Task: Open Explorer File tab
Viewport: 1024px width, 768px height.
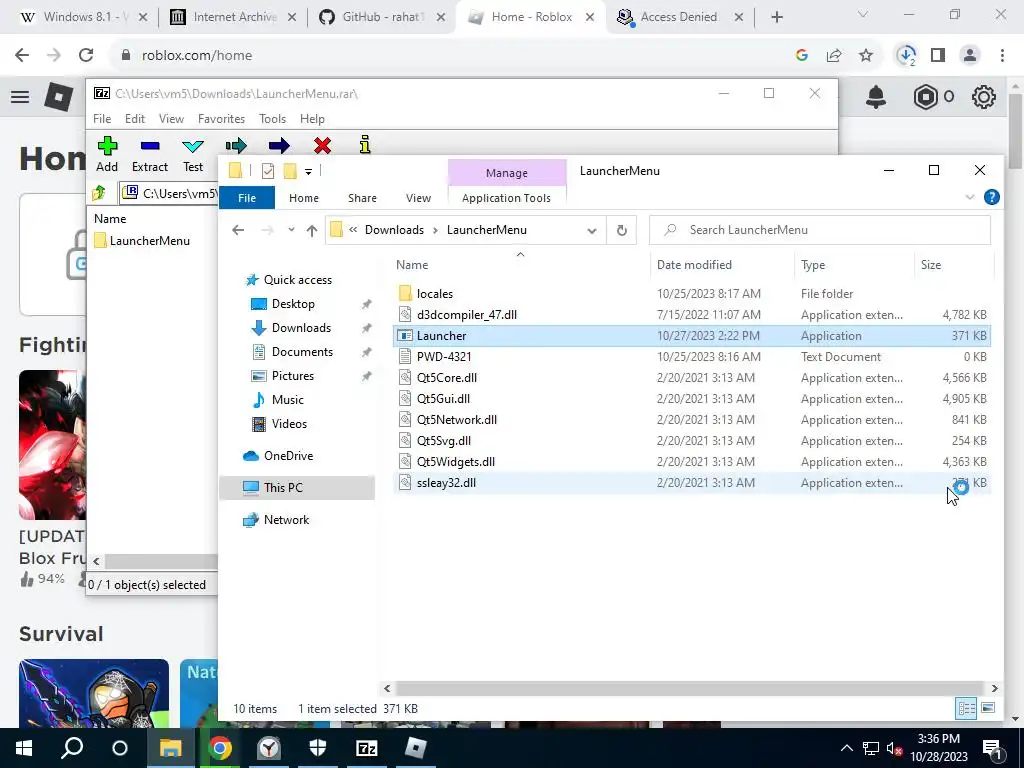Action: pos(247,198)
